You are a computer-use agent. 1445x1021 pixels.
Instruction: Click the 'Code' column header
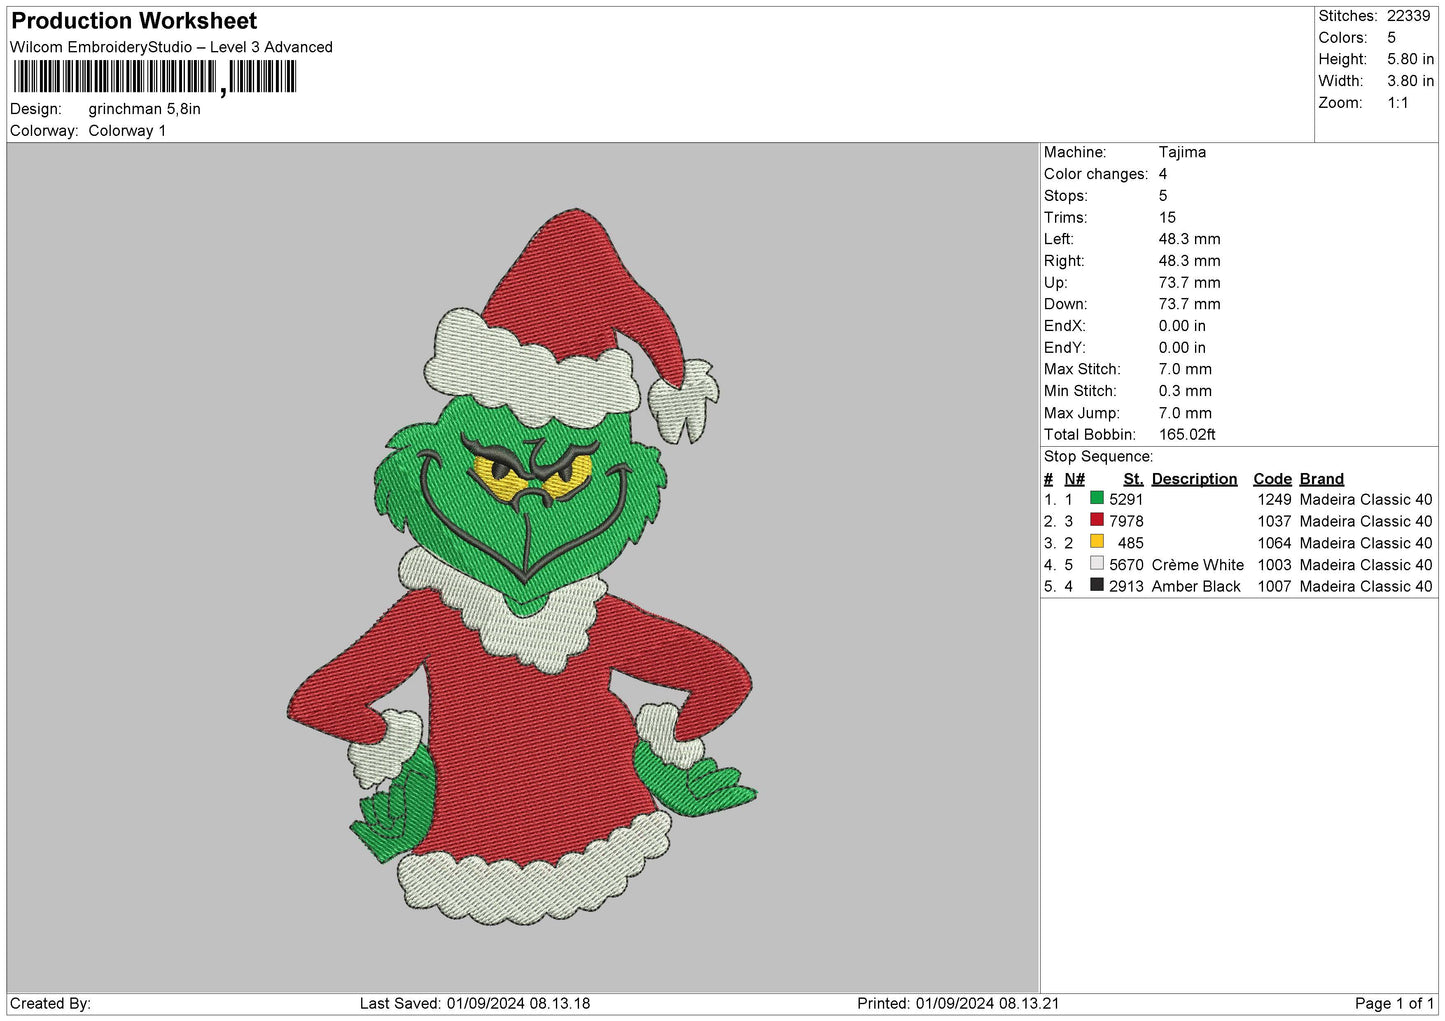click(x=1272, y=479)
